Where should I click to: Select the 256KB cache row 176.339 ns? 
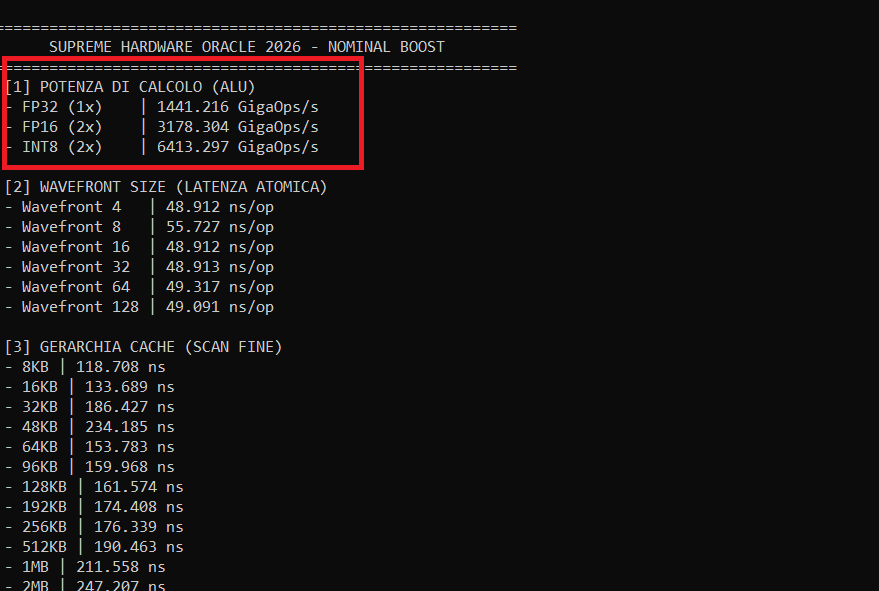(x=94, y=527)
